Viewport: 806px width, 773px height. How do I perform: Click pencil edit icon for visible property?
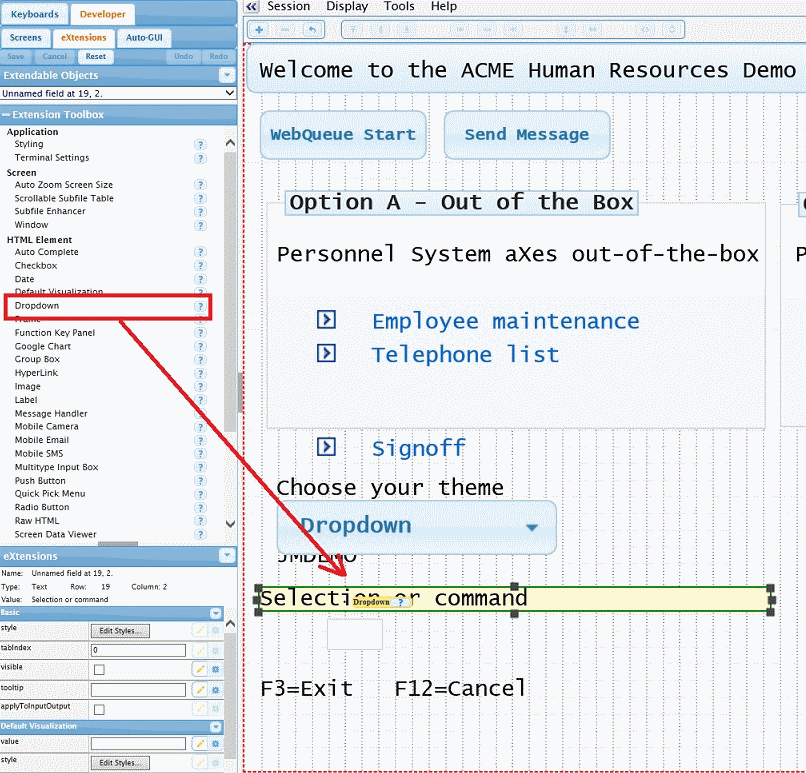[200, 668]
